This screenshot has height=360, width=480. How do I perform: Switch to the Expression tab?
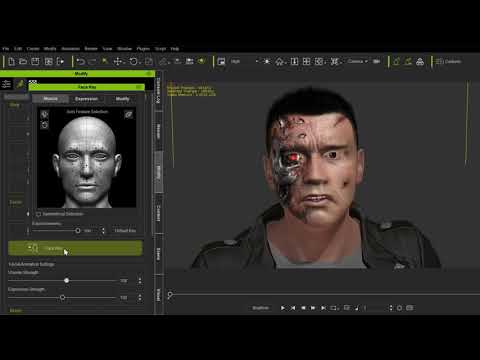click(86, 99)
